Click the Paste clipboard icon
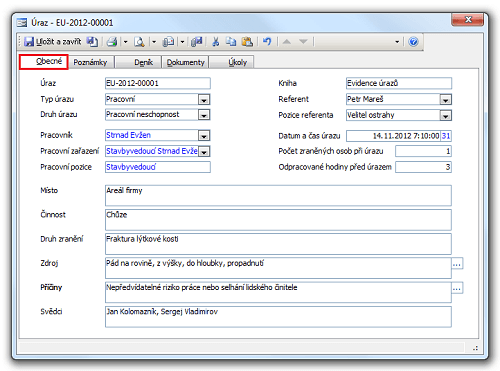500x371 pixels. [x=247, y=42]
